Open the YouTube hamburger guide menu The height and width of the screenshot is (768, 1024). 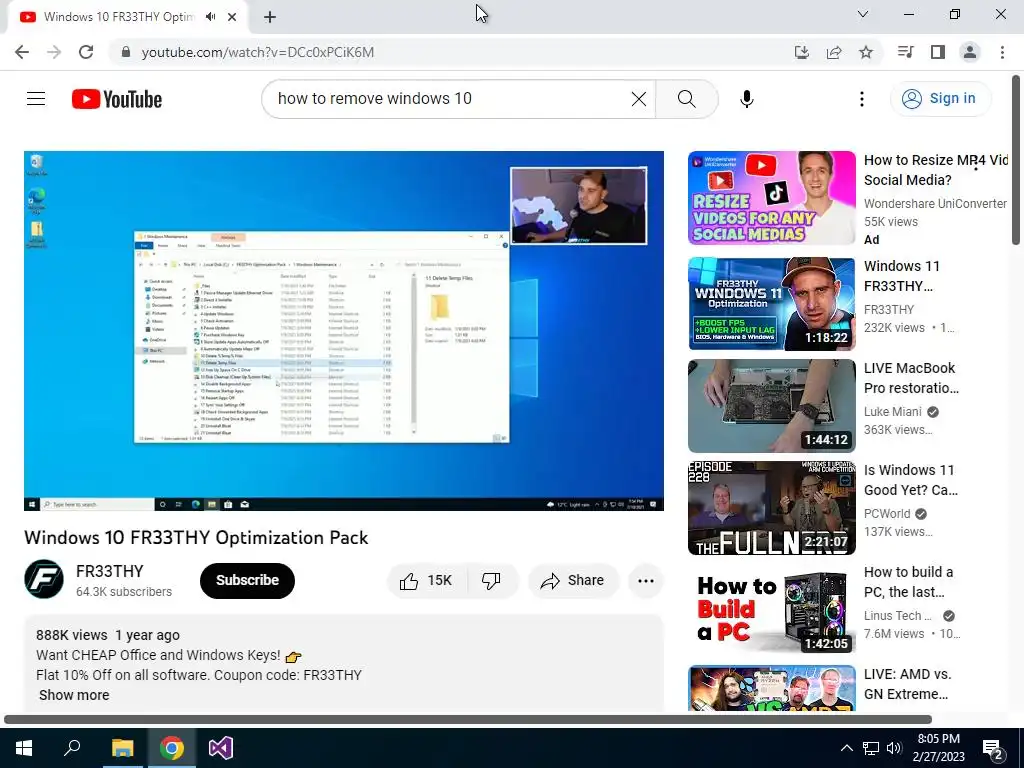[36, 99]
